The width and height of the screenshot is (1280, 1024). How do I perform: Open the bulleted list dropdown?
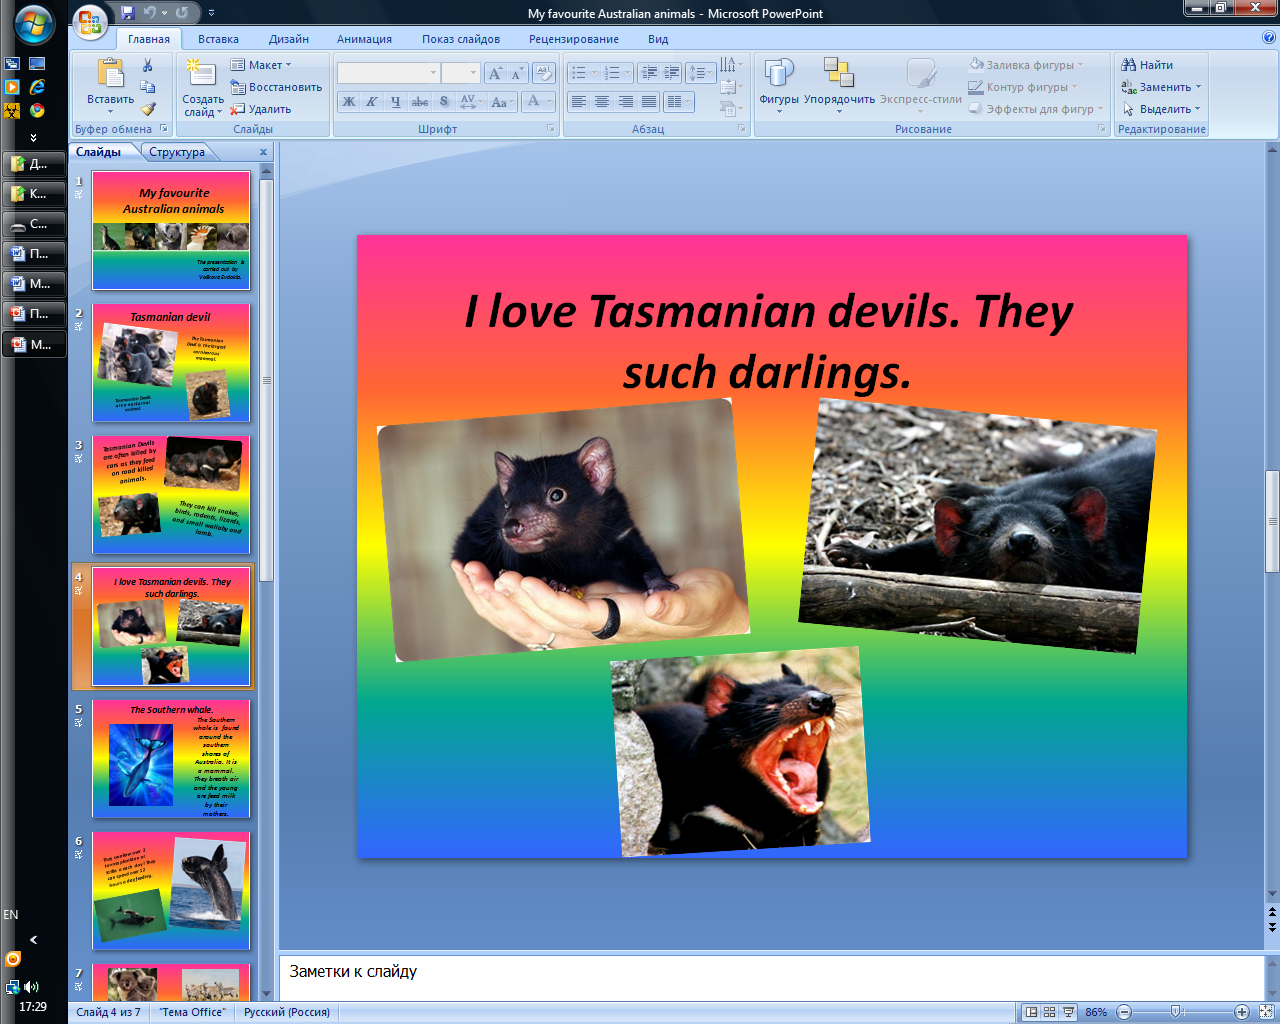(x=583, y=73)
